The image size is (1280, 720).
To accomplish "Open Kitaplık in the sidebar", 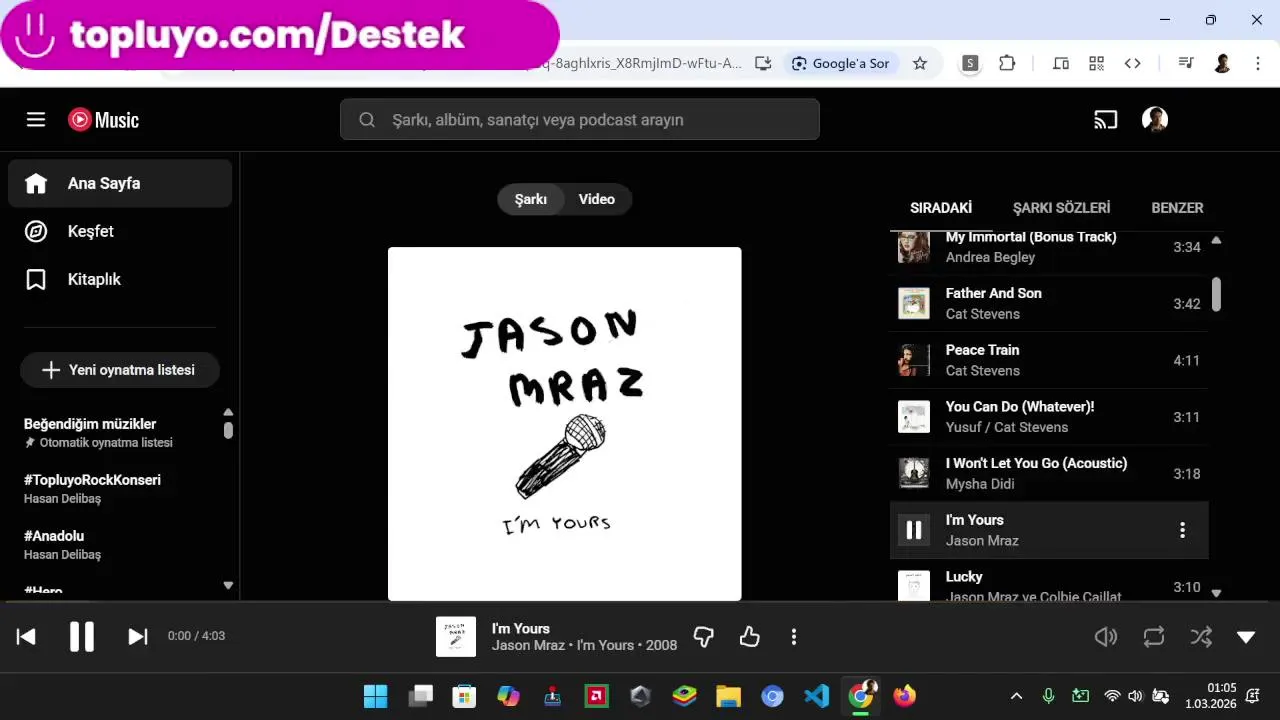I will tap(120, 279).
